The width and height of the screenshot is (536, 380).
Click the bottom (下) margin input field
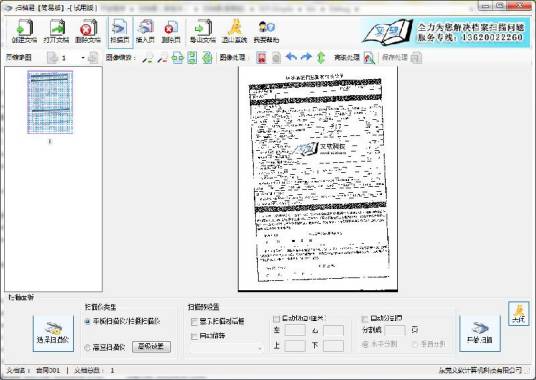tap(333, 346)
